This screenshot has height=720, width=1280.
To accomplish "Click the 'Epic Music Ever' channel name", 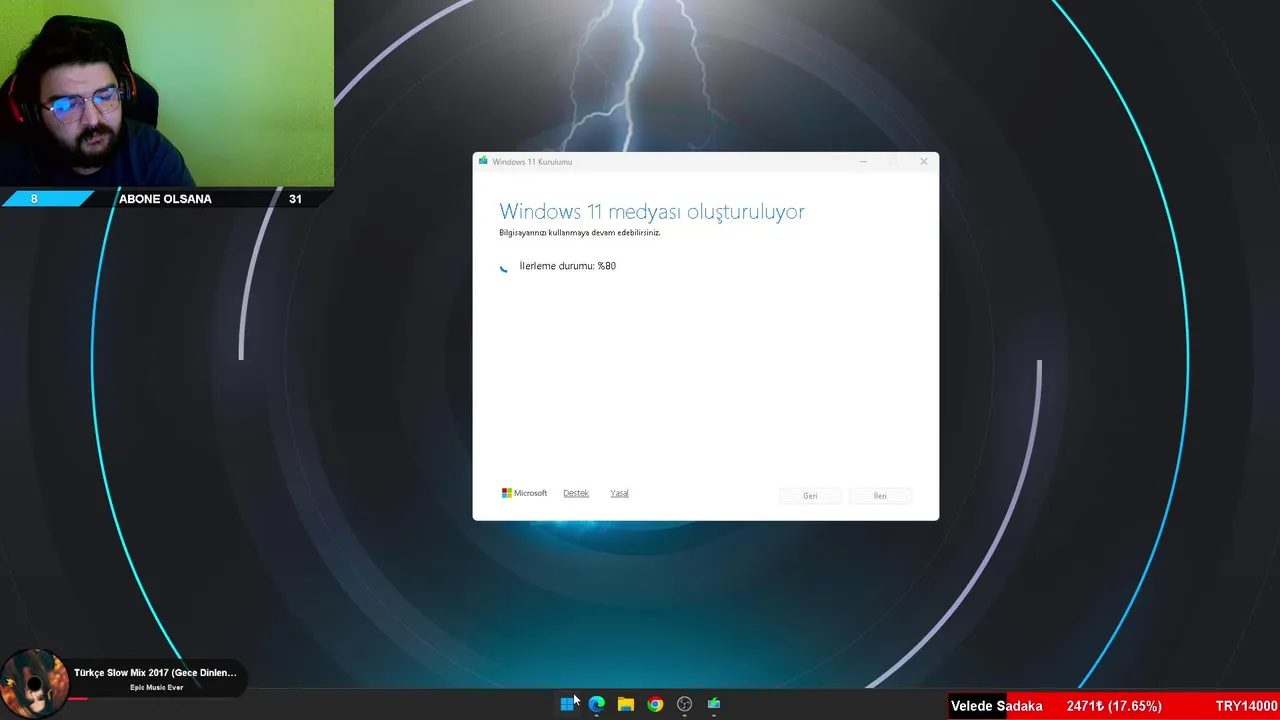I will (156, 688).
